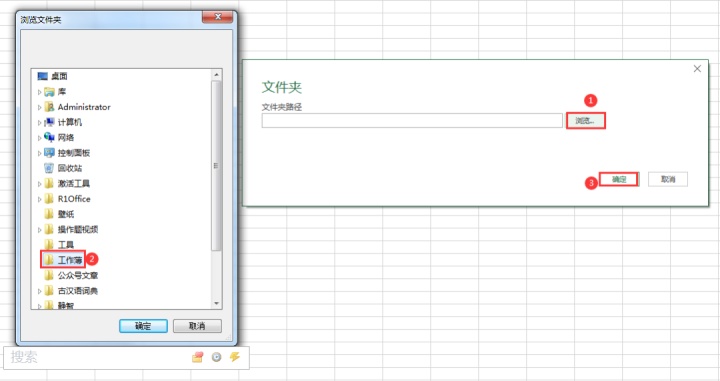Viewport: 720px width, 381px height.
Task: Click 取消 in the 浏览文件夹 dialog
Action: click(197, 326)
